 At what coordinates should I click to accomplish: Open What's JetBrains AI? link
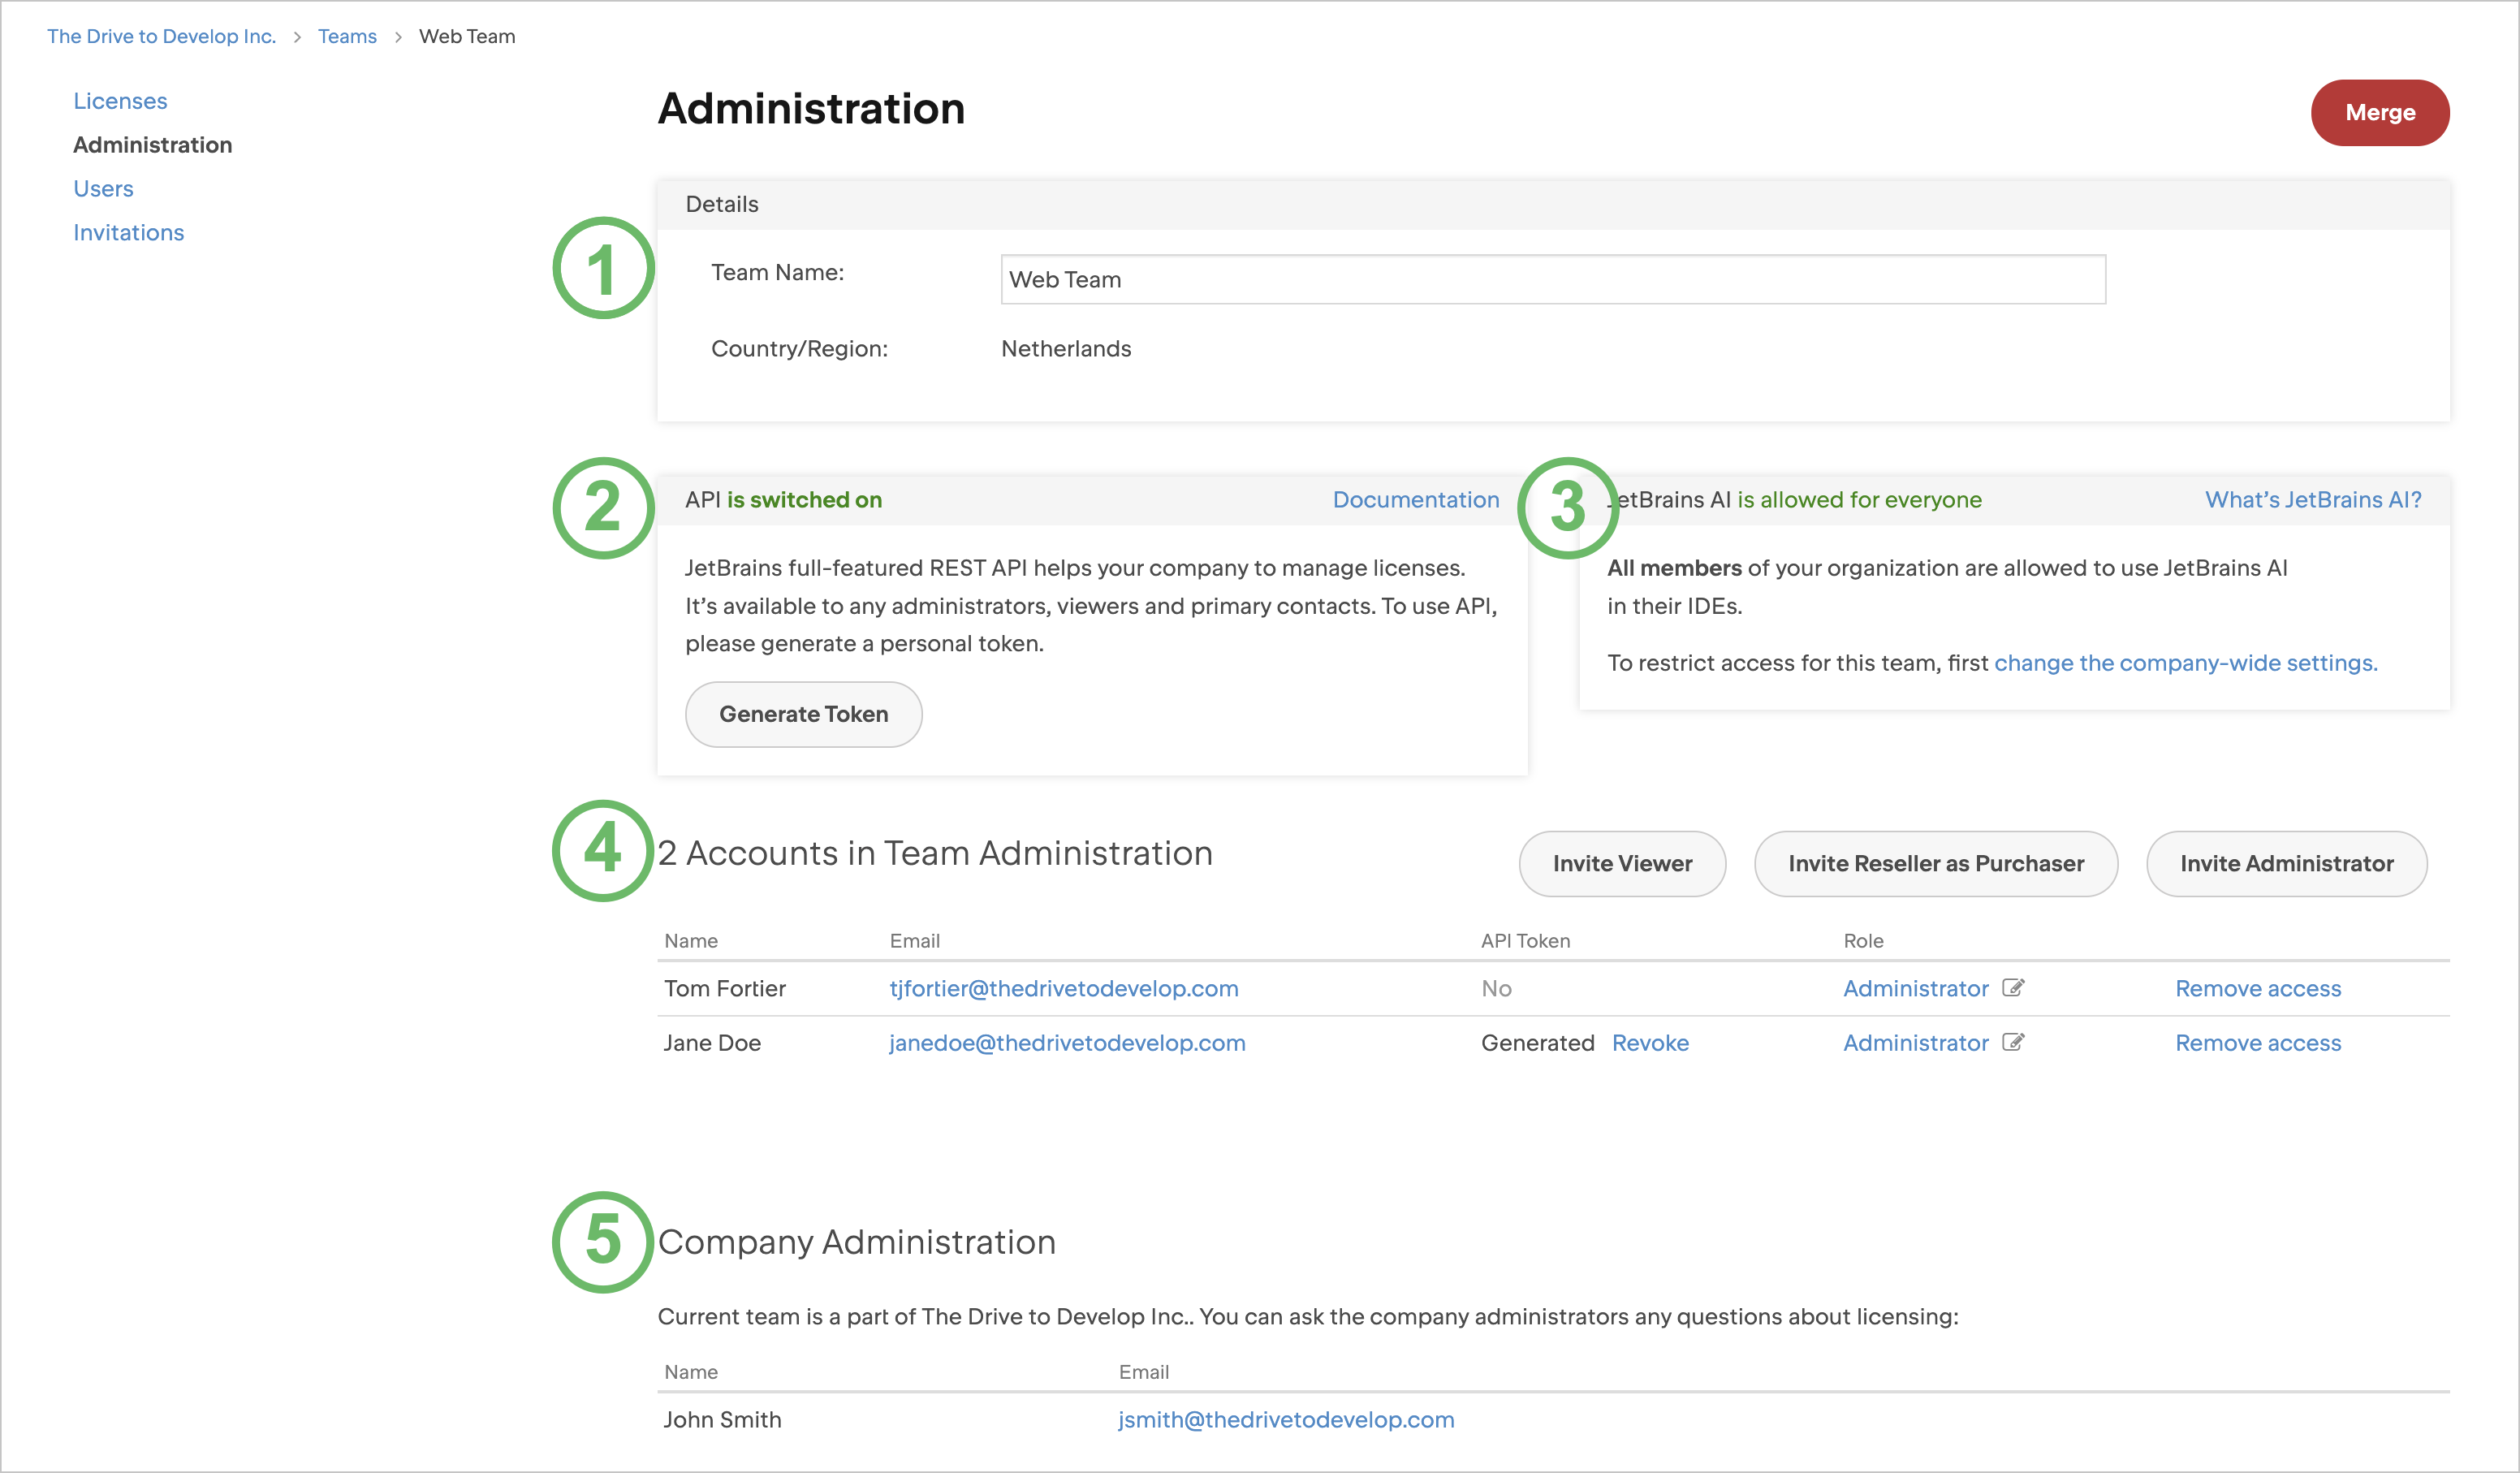[2312, 499]
